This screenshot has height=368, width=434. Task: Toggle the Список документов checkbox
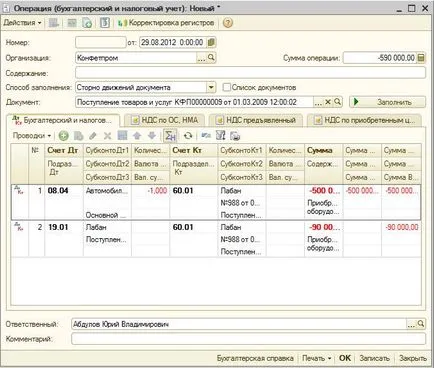click(227, 88)
